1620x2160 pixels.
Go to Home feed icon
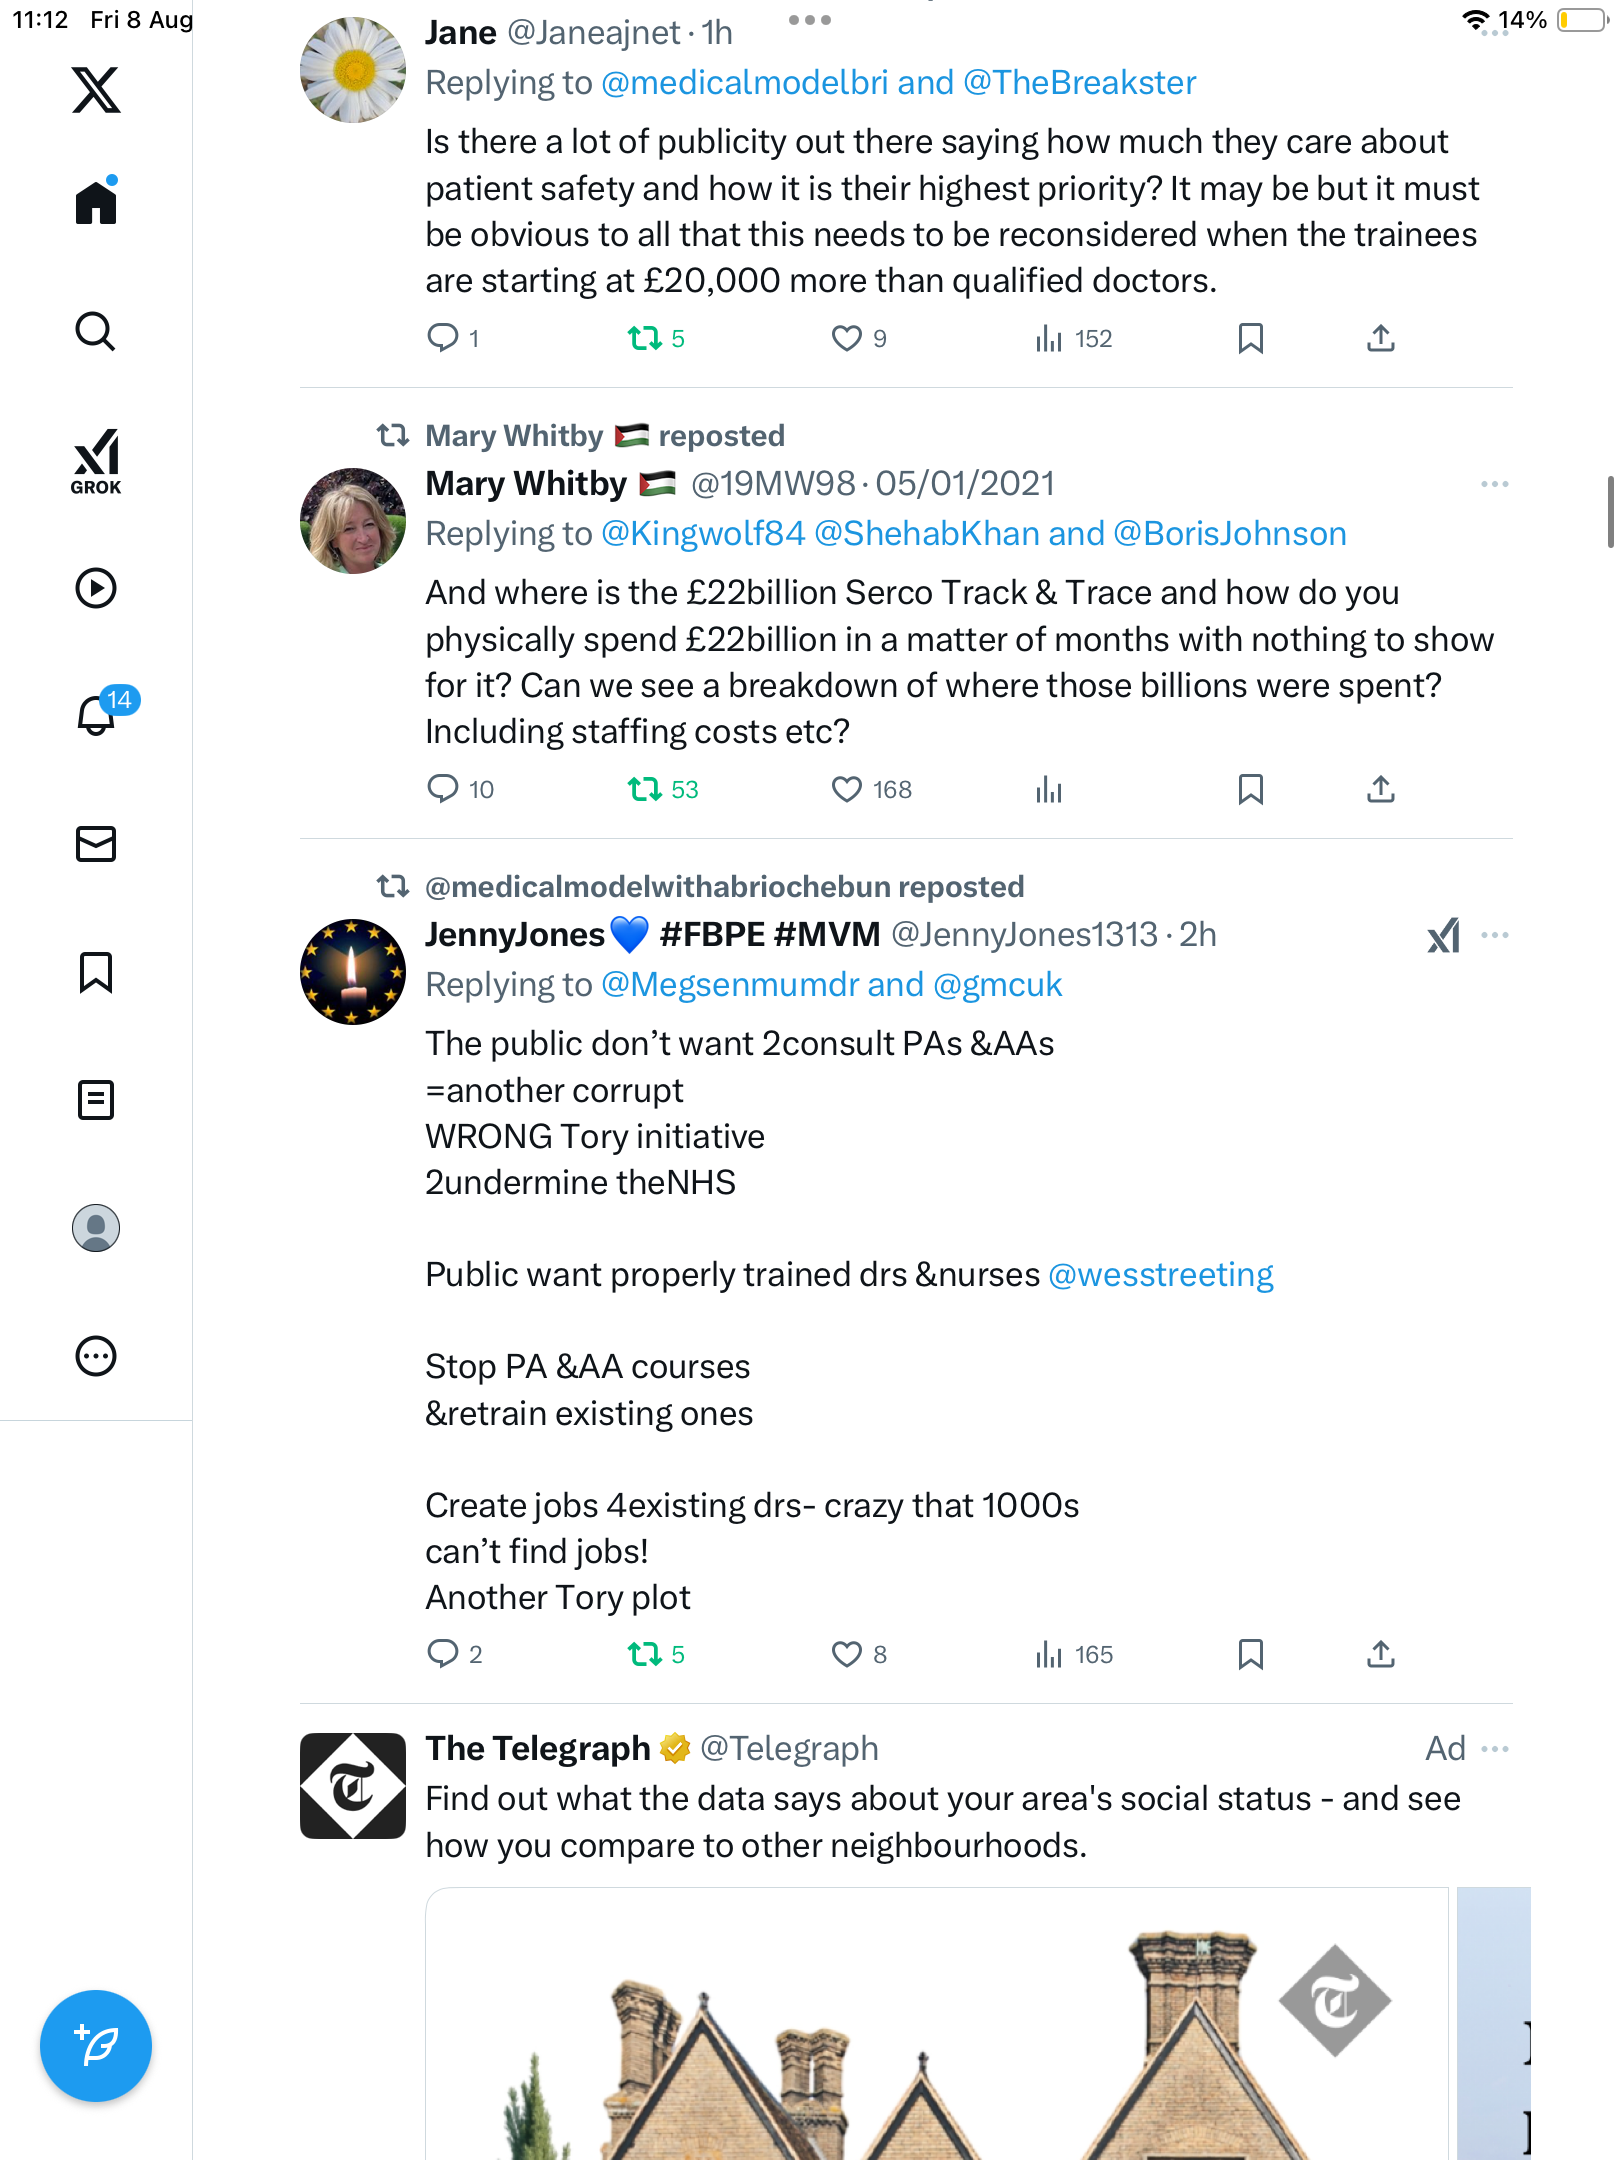click(96, 202)
